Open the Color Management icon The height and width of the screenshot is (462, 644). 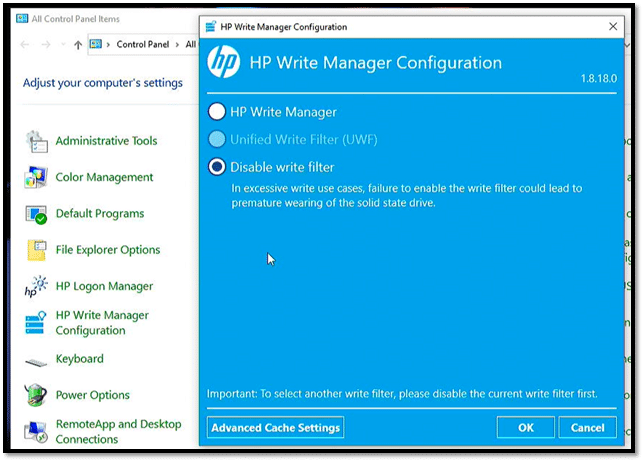(x=36, y=177)
